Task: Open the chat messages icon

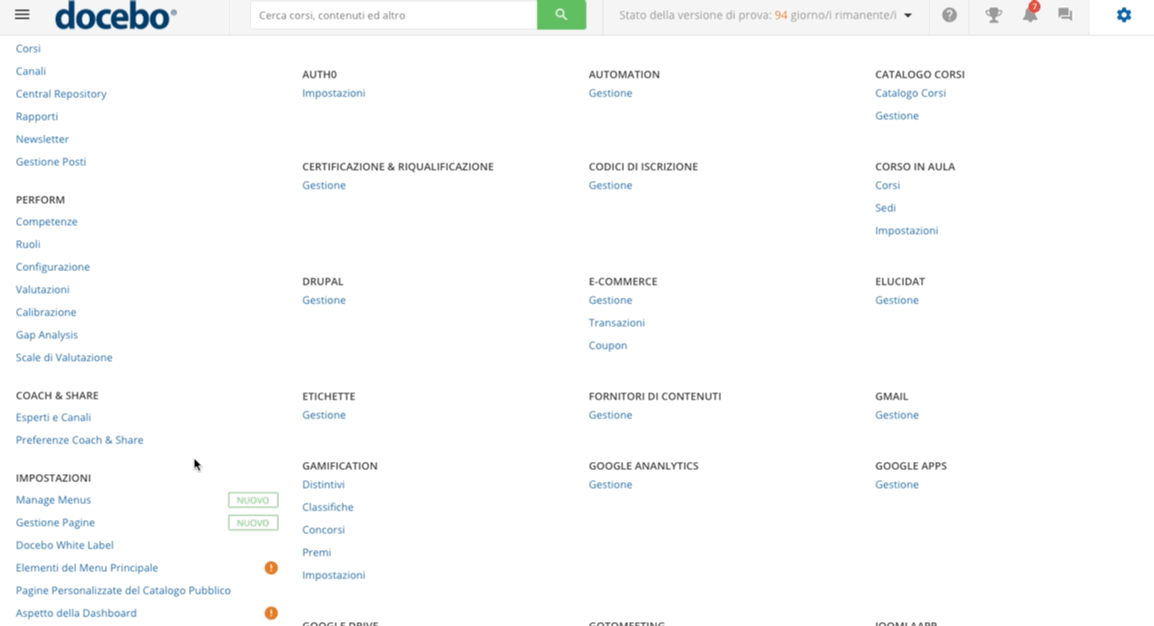Action: (1065, 15)
